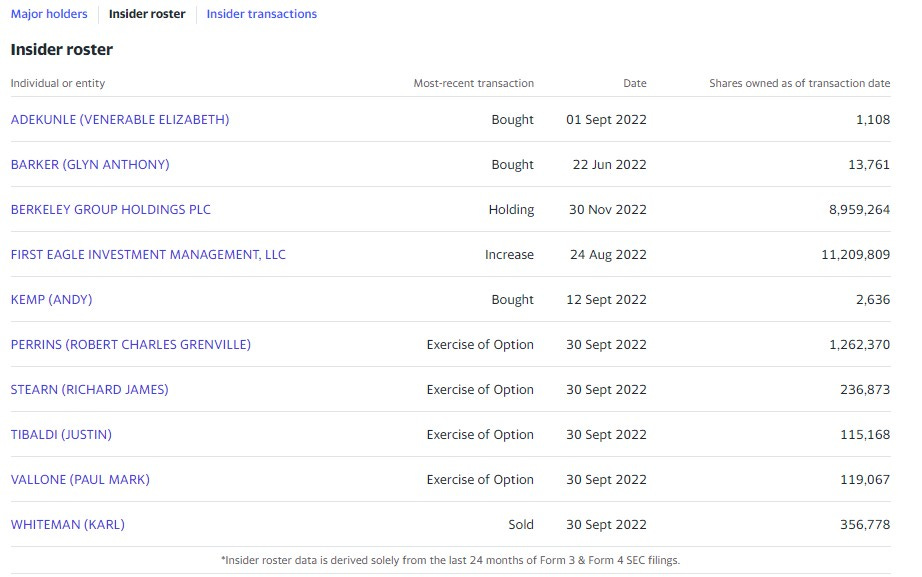Click 'Exercise of Option' in the Tibaldi row

click(x=480, y=435)
